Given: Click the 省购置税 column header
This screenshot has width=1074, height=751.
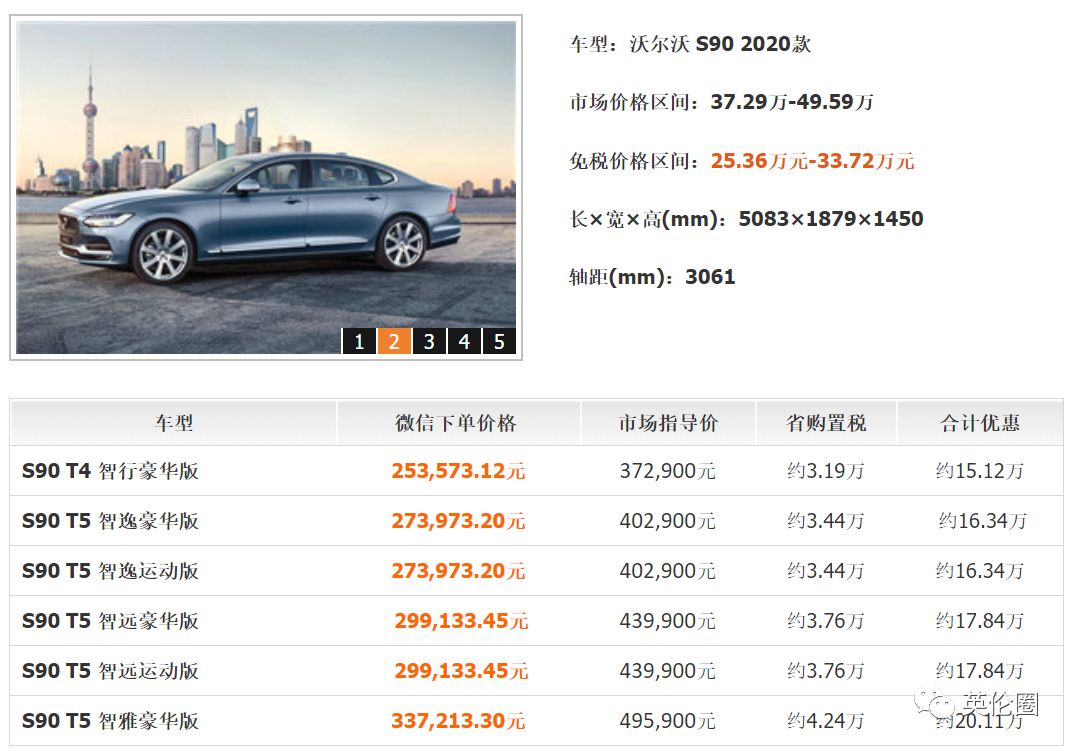Looking at the screenshot, I should tap(826, 423).
